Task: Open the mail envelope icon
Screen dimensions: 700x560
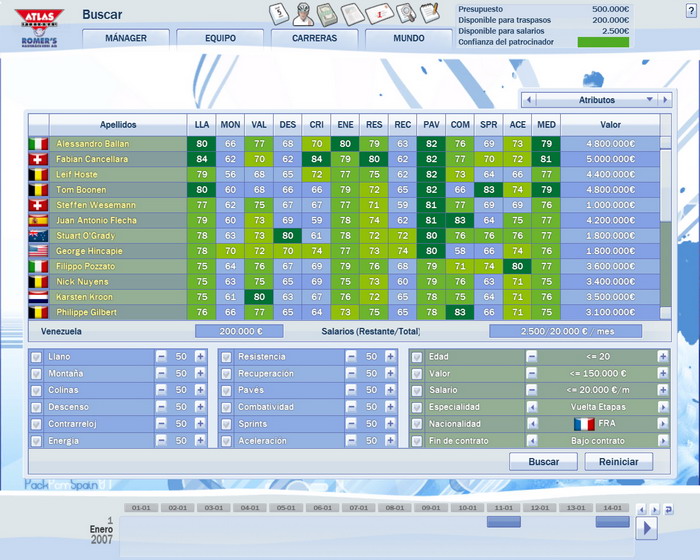Action: pyautogui.click(x=380, y=14)
